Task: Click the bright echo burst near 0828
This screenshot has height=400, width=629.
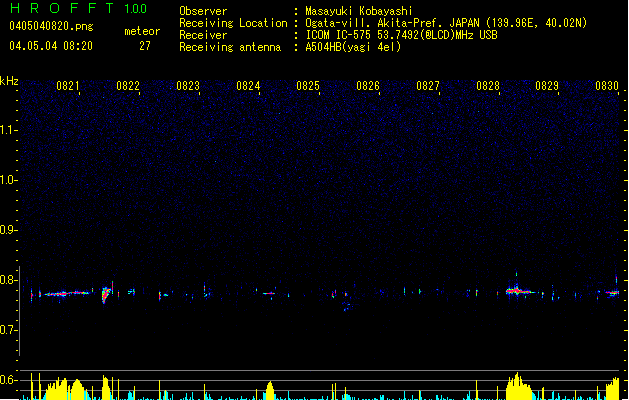Action: 518,290
